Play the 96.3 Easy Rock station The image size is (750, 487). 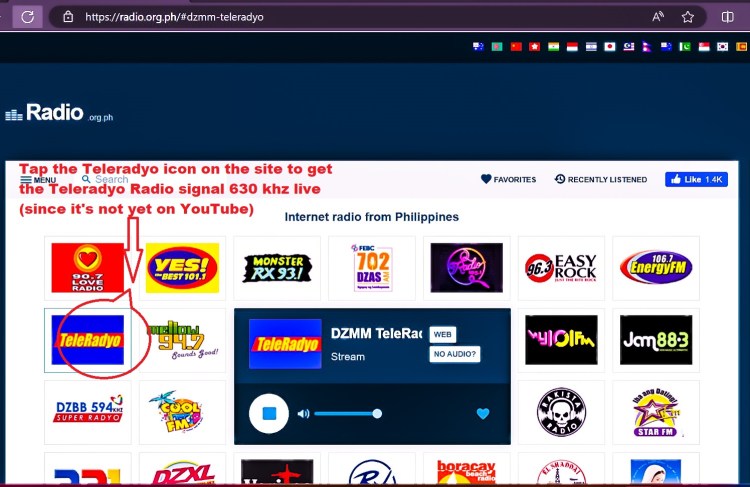pyautogui.click(x=561, y=268)
